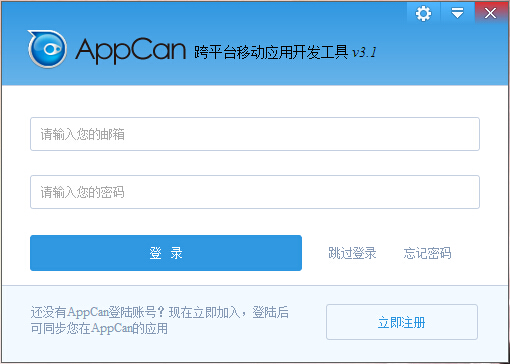Open the downward triangle menu in title bar

click(x=457, y=13)
